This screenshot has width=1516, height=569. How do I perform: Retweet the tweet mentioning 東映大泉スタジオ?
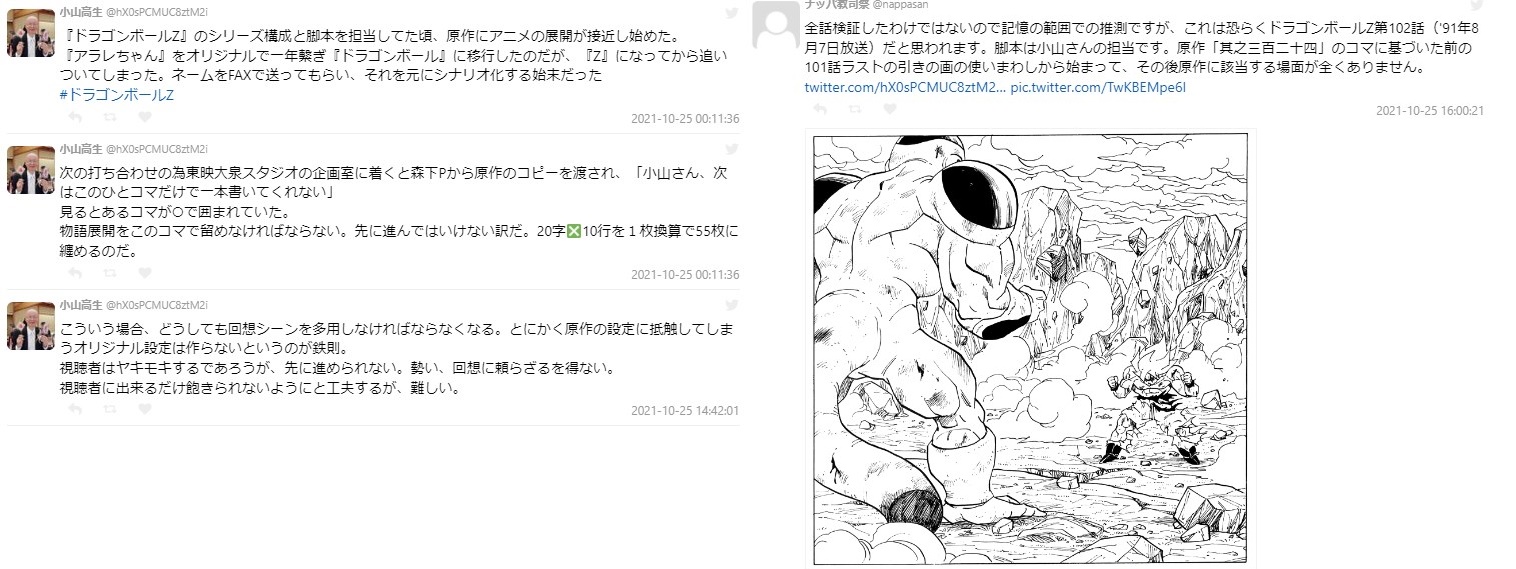110,274
